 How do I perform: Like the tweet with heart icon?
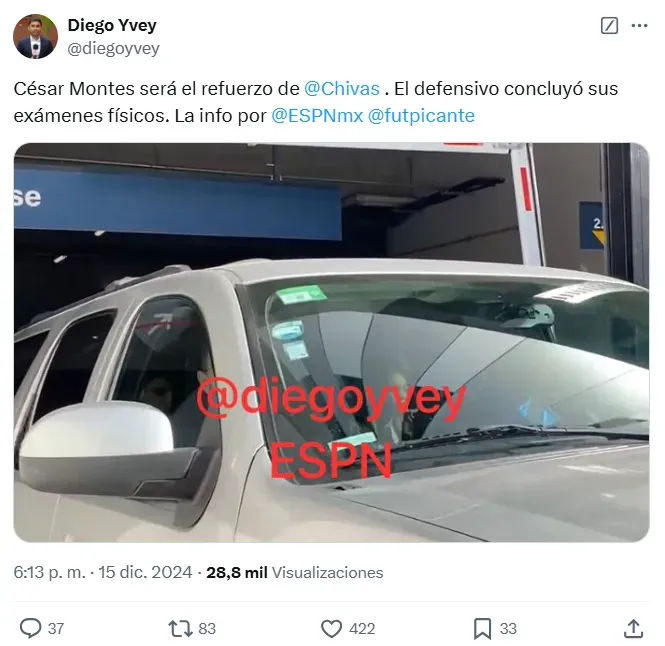pos(331,629)
